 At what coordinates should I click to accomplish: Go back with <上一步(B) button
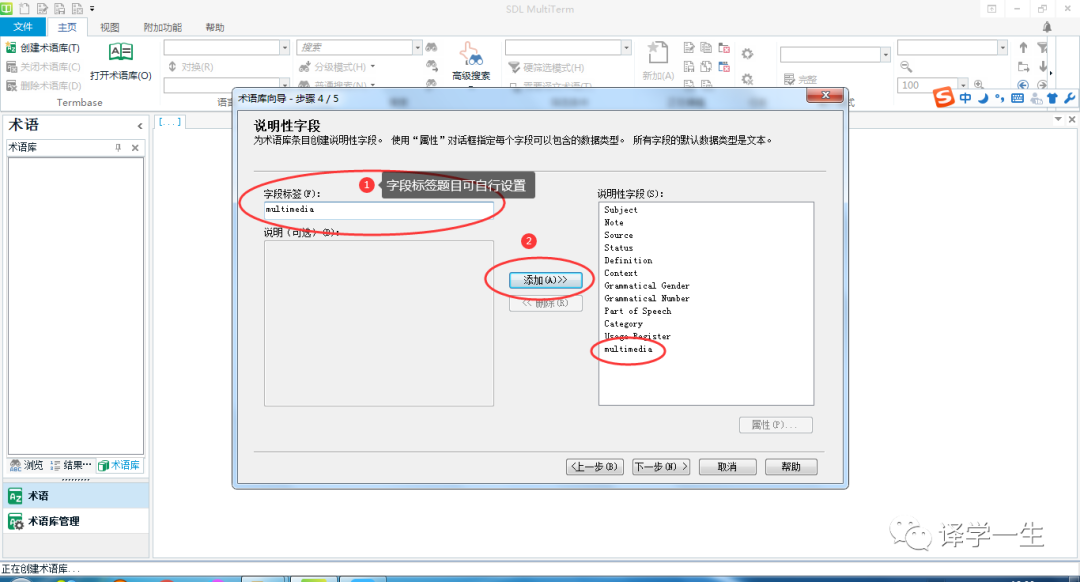pyautogui.click(x=595, y=467)
